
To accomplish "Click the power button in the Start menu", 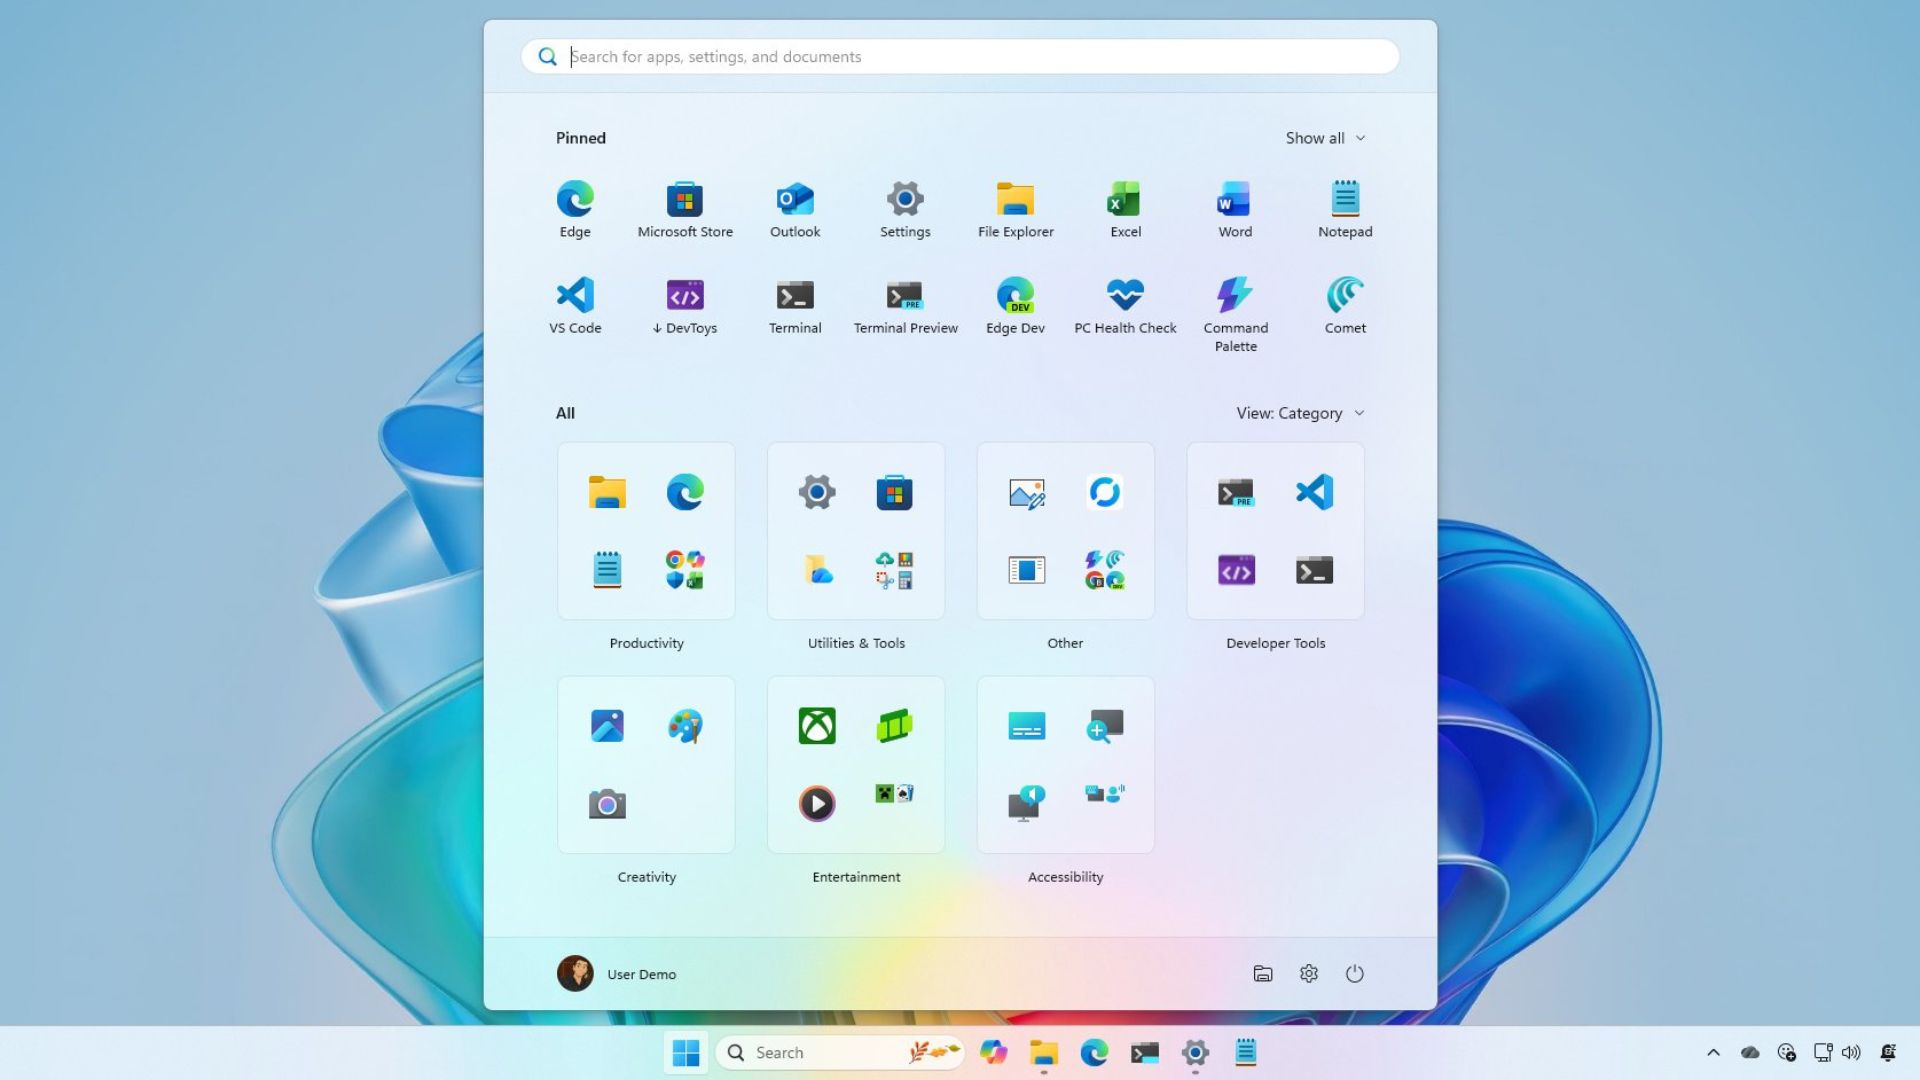I will tap(1355, 973).
